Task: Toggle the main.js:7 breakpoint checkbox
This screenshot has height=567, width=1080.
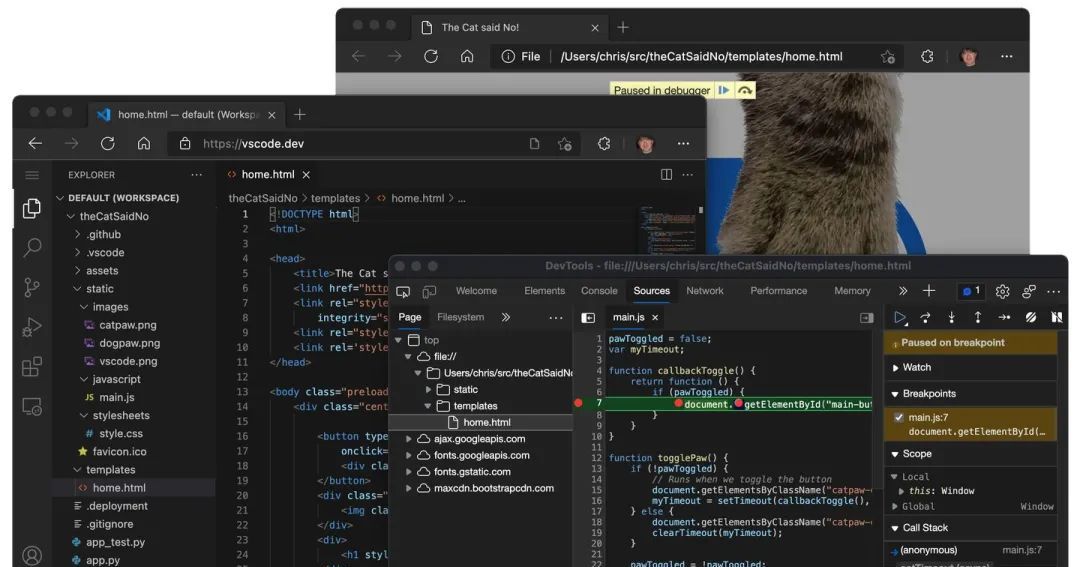Action: 899,417
